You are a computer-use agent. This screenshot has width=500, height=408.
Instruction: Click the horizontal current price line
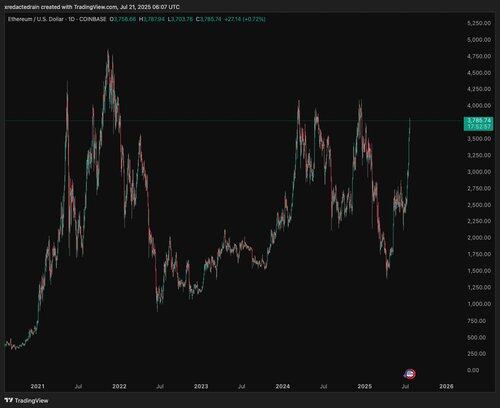tap(233, 120)
